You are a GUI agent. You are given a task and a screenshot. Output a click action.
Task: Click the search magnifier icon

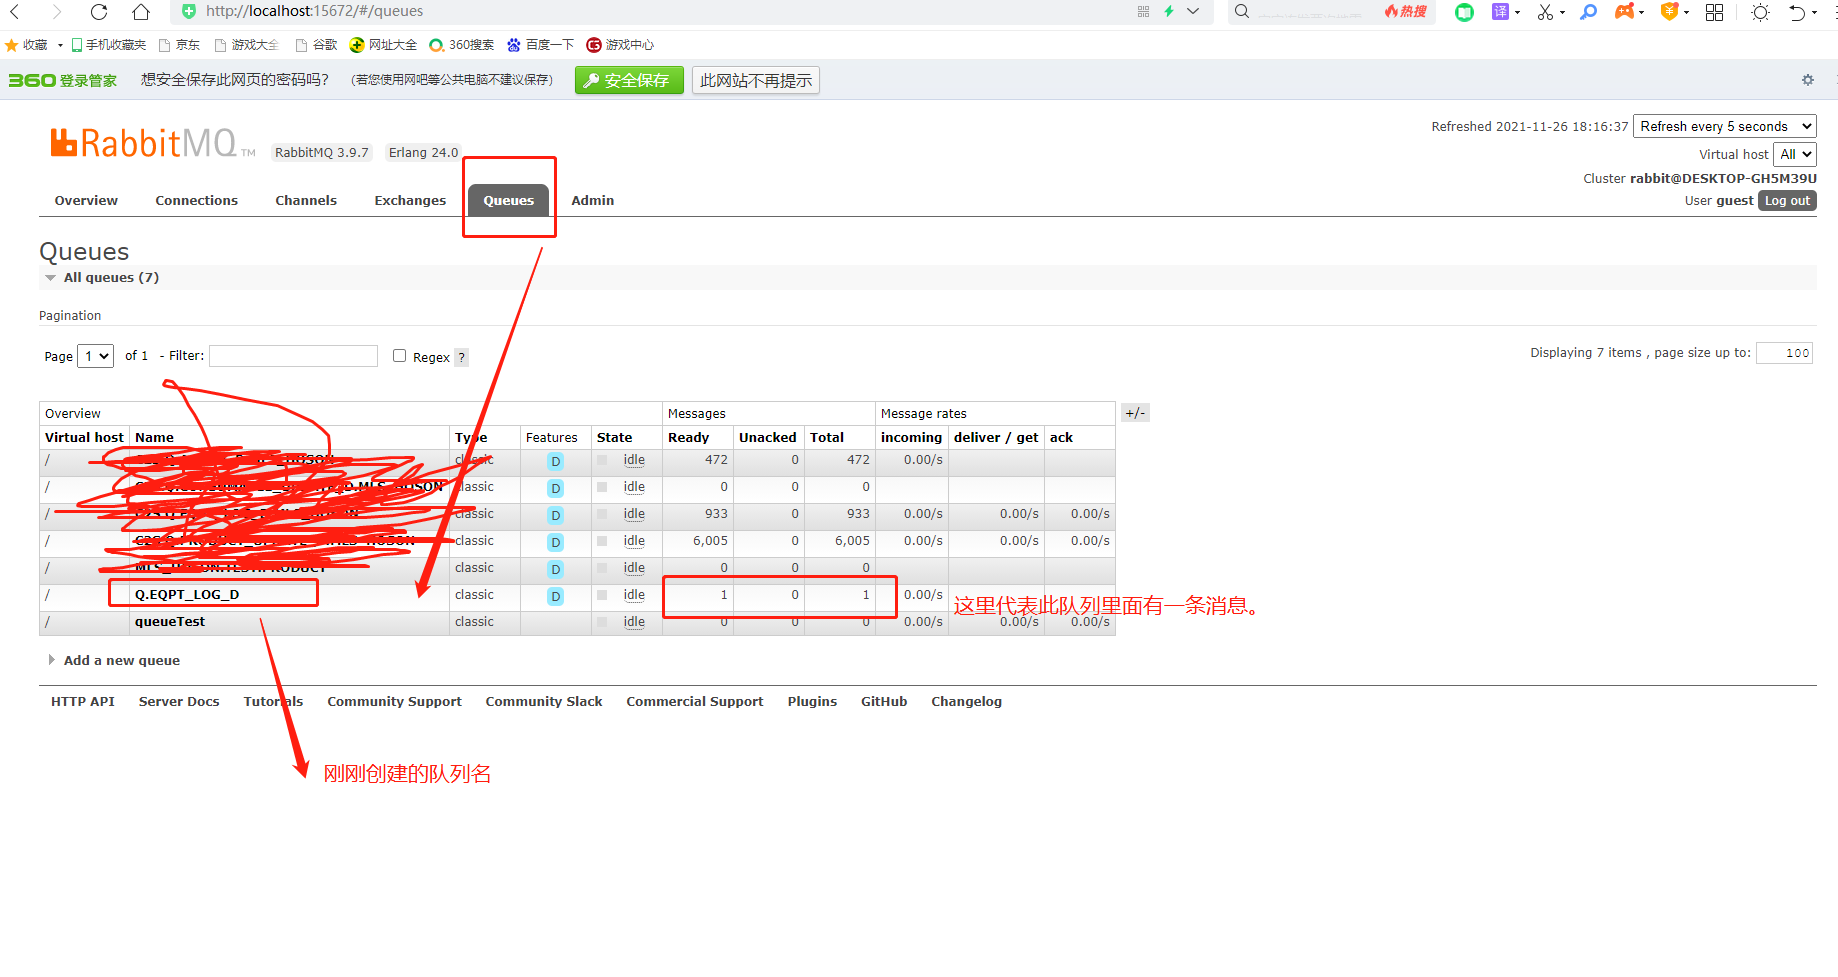1242,12
